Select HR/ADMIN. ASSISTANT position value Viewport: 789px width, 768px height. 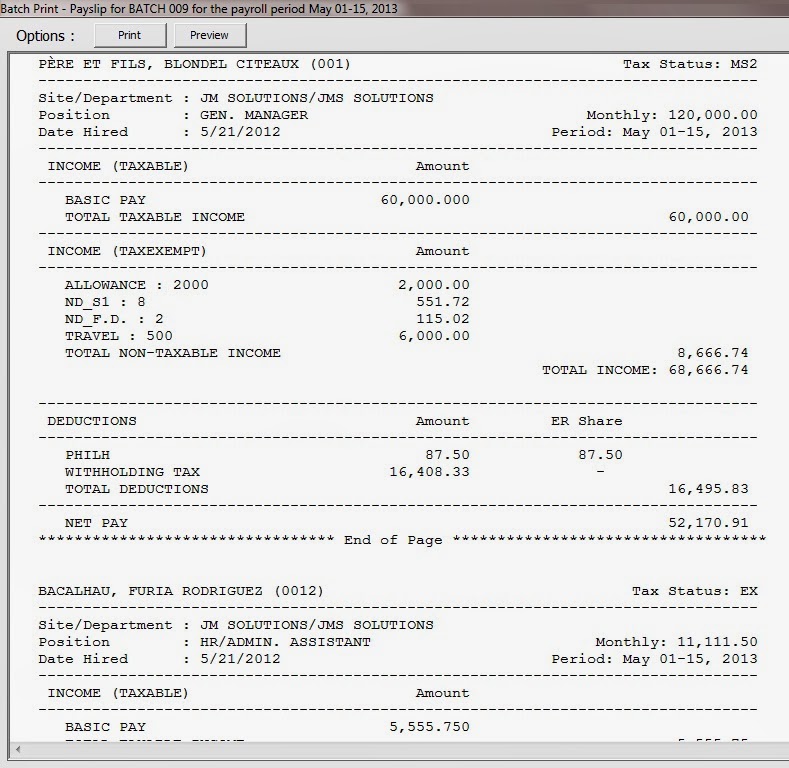(285, 642)
